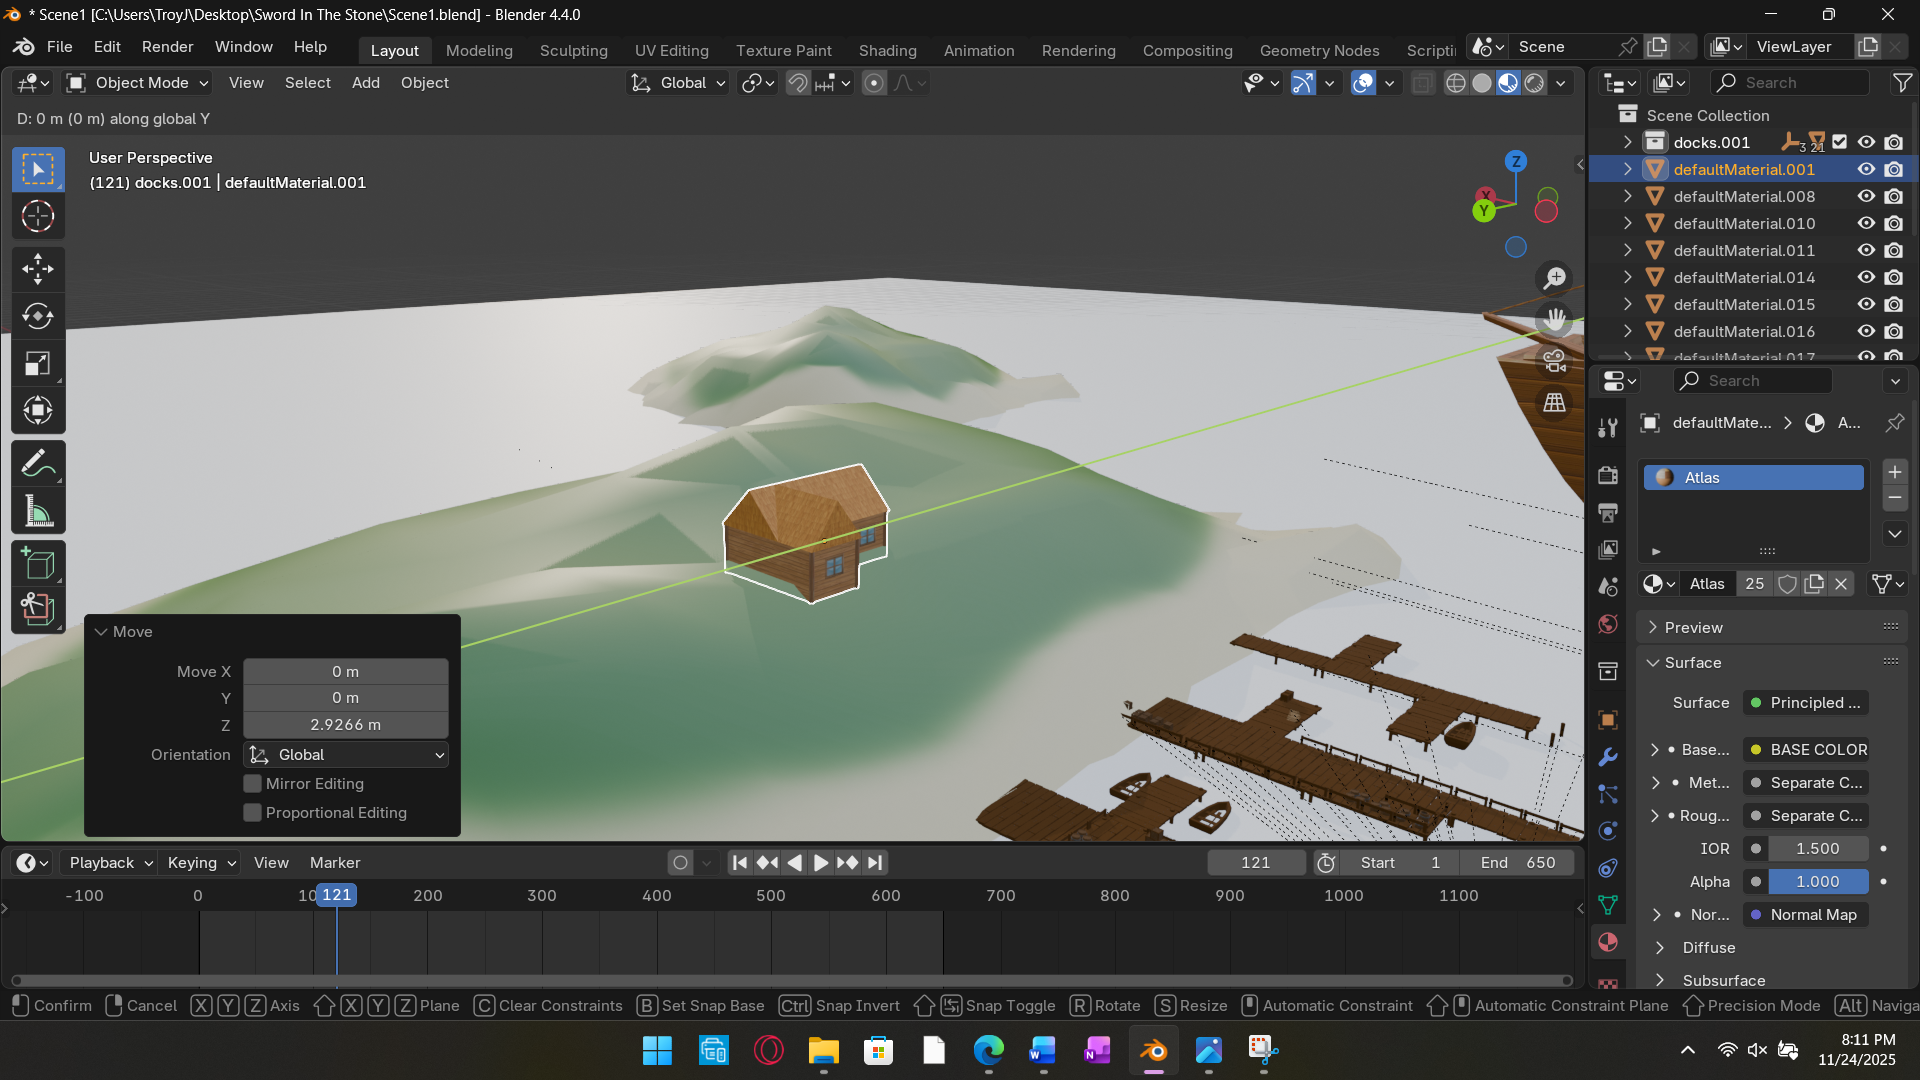Open the File menu
1920x1080 pixels.
[59, 47]
